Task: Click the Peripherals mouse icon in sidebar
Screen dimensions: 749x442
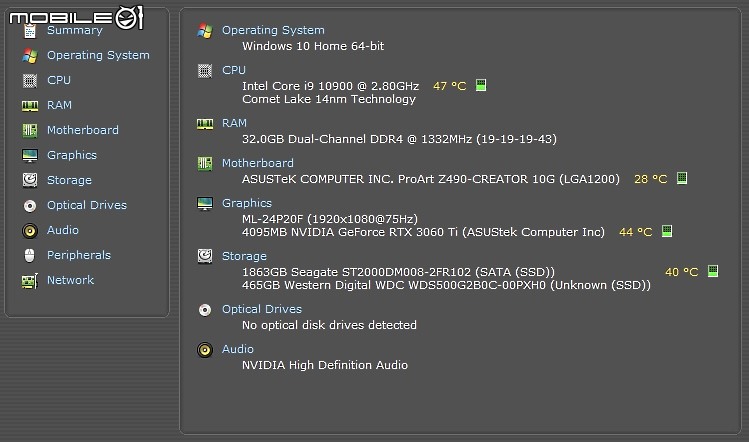Action: [x=30, y=256]
